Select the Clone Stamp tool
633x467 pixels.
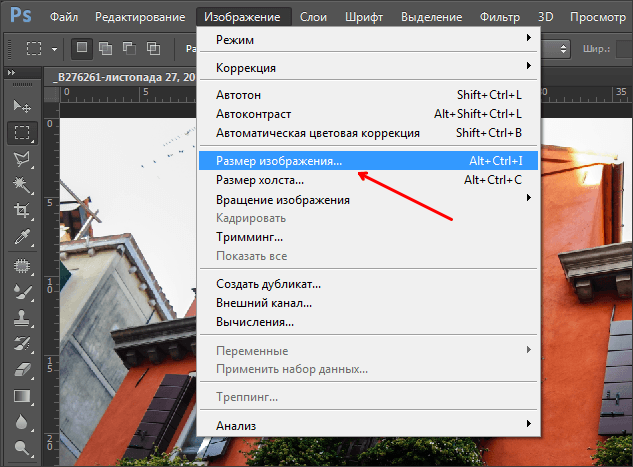pyautogui.click(x=21, y=317)
